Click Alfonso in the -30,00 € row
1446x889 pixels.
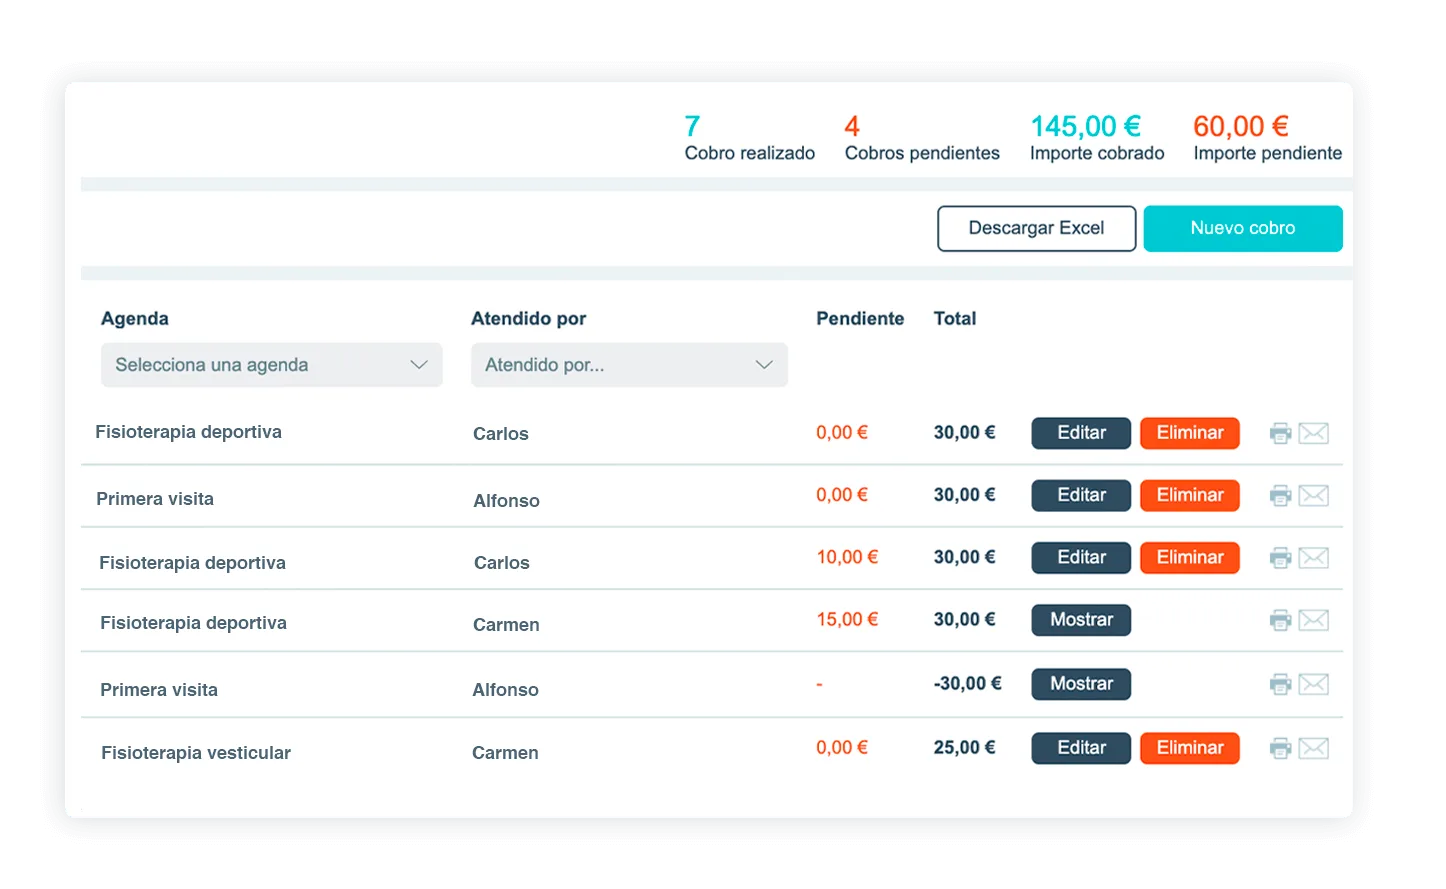pos(505,690)
